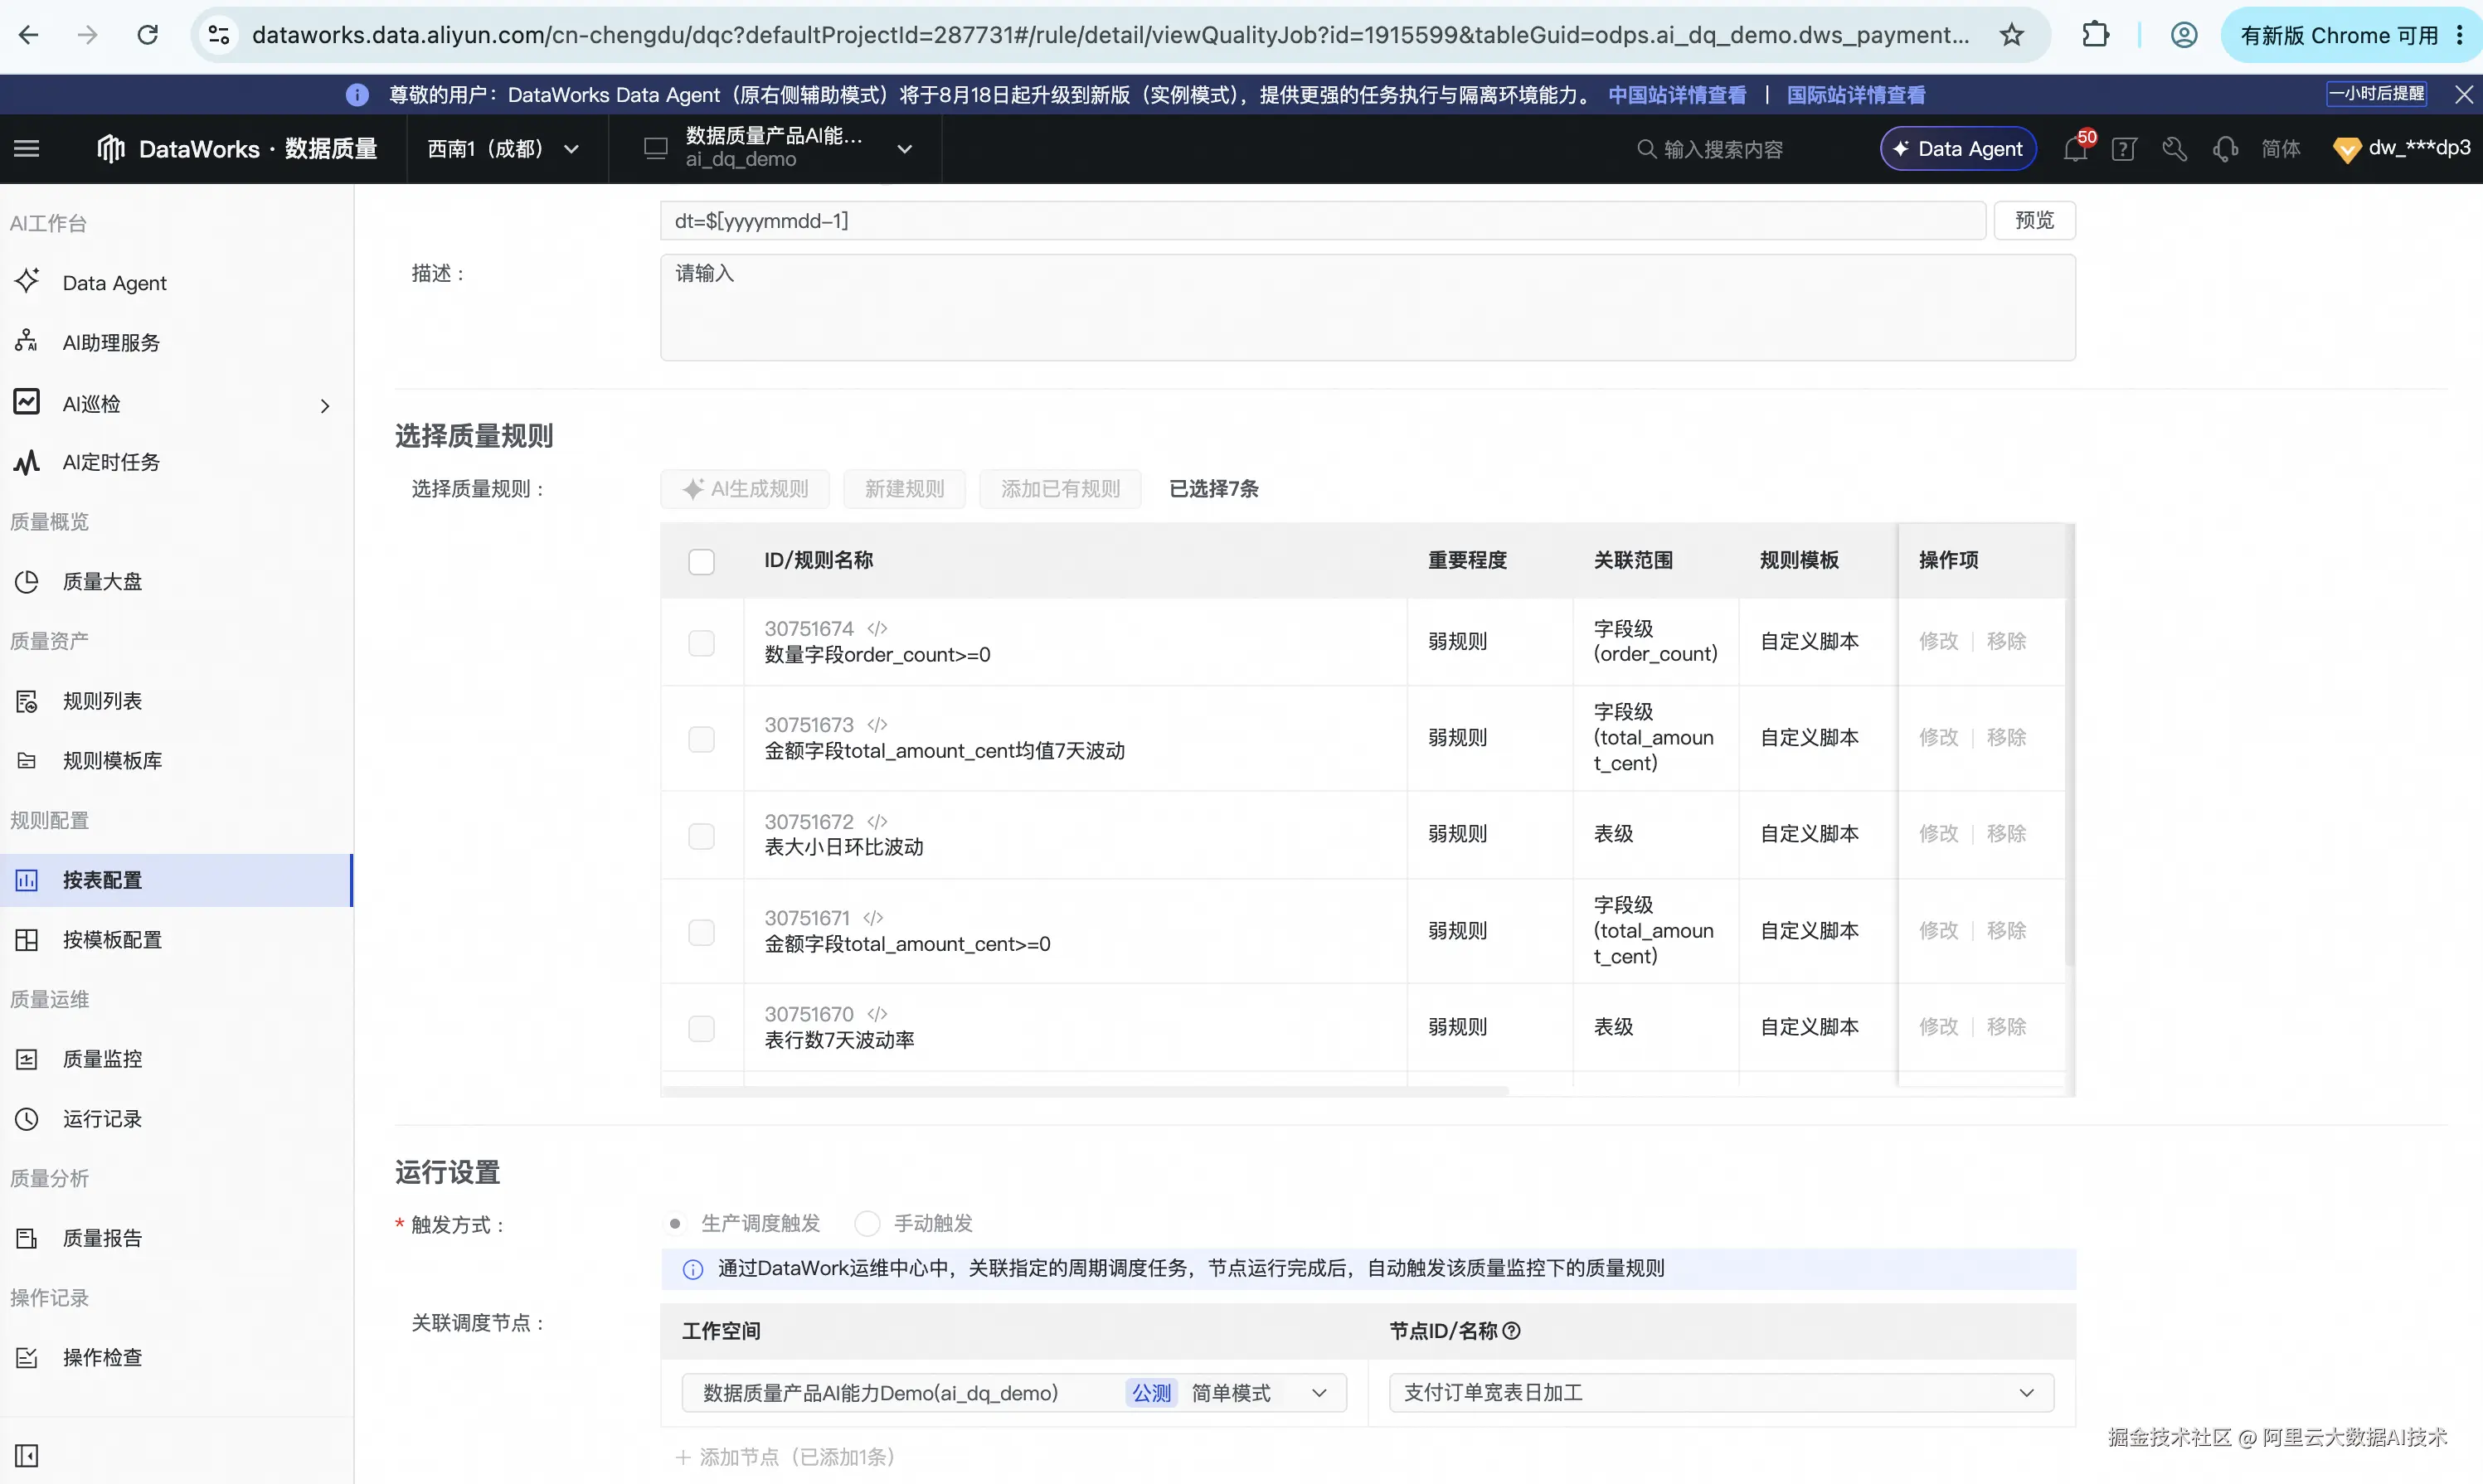Image resolution: width=2483 pixels, height=1484 pixels.
Task: Click 移除 for rule 30751670
Action: (x=2006, y=1027)
